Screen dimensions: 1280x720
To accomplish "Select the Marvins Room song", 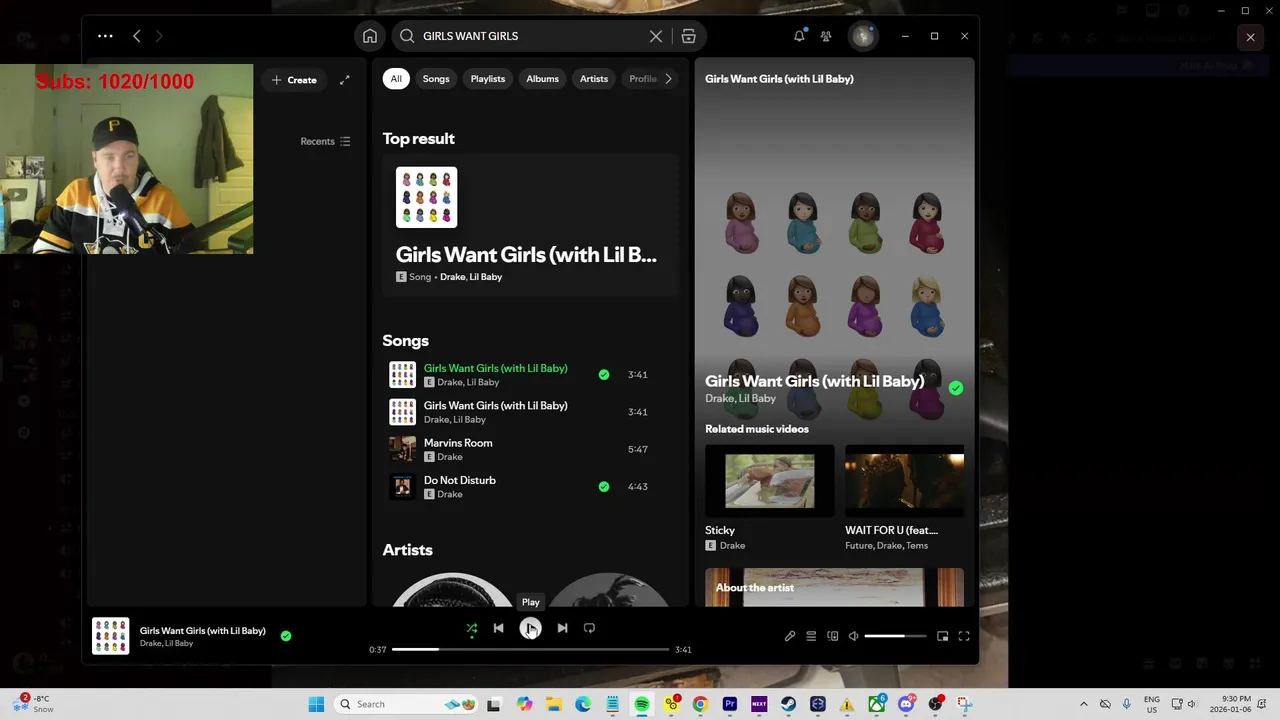I will 529,449.
